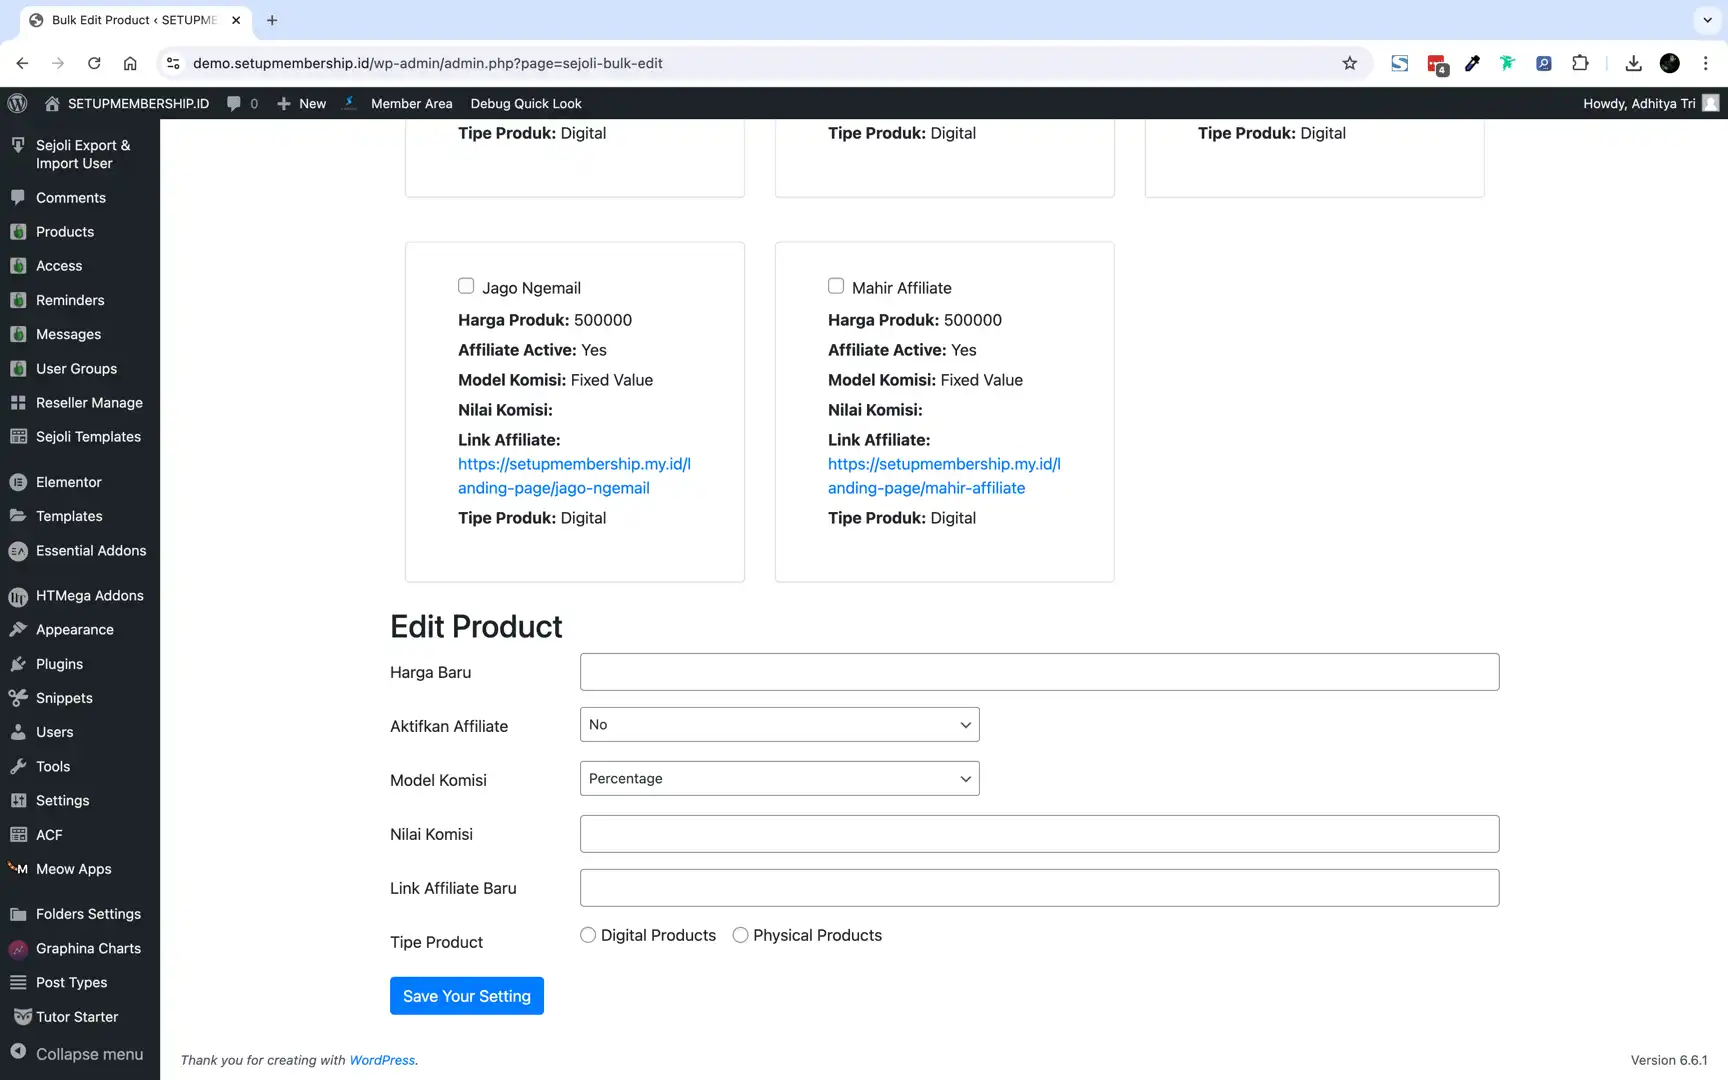Click Member Area in the admin bar

click(411, 103)
